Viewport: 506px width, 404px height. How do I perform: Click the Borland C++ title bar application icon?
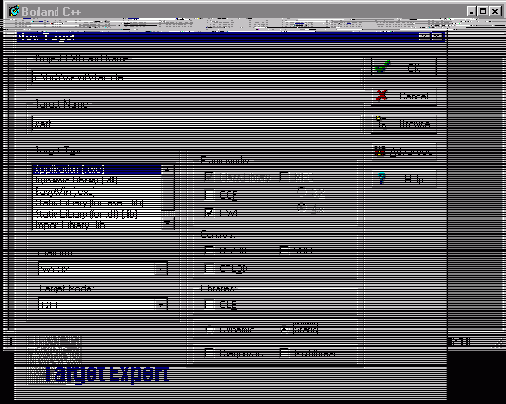coord(14,11)
